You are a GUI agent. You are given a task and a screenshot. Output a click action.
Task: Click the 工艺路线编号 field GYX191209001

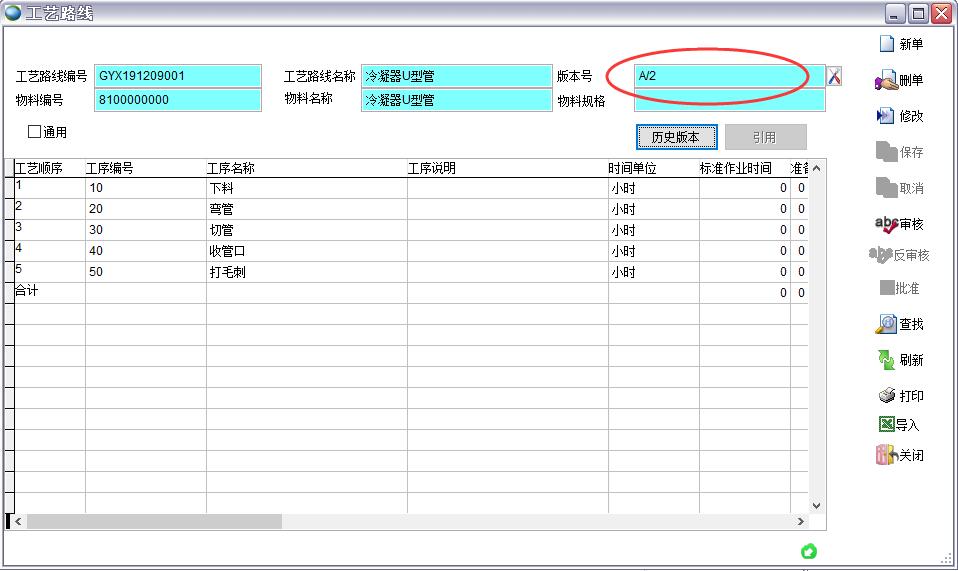(x=177, y=76)
